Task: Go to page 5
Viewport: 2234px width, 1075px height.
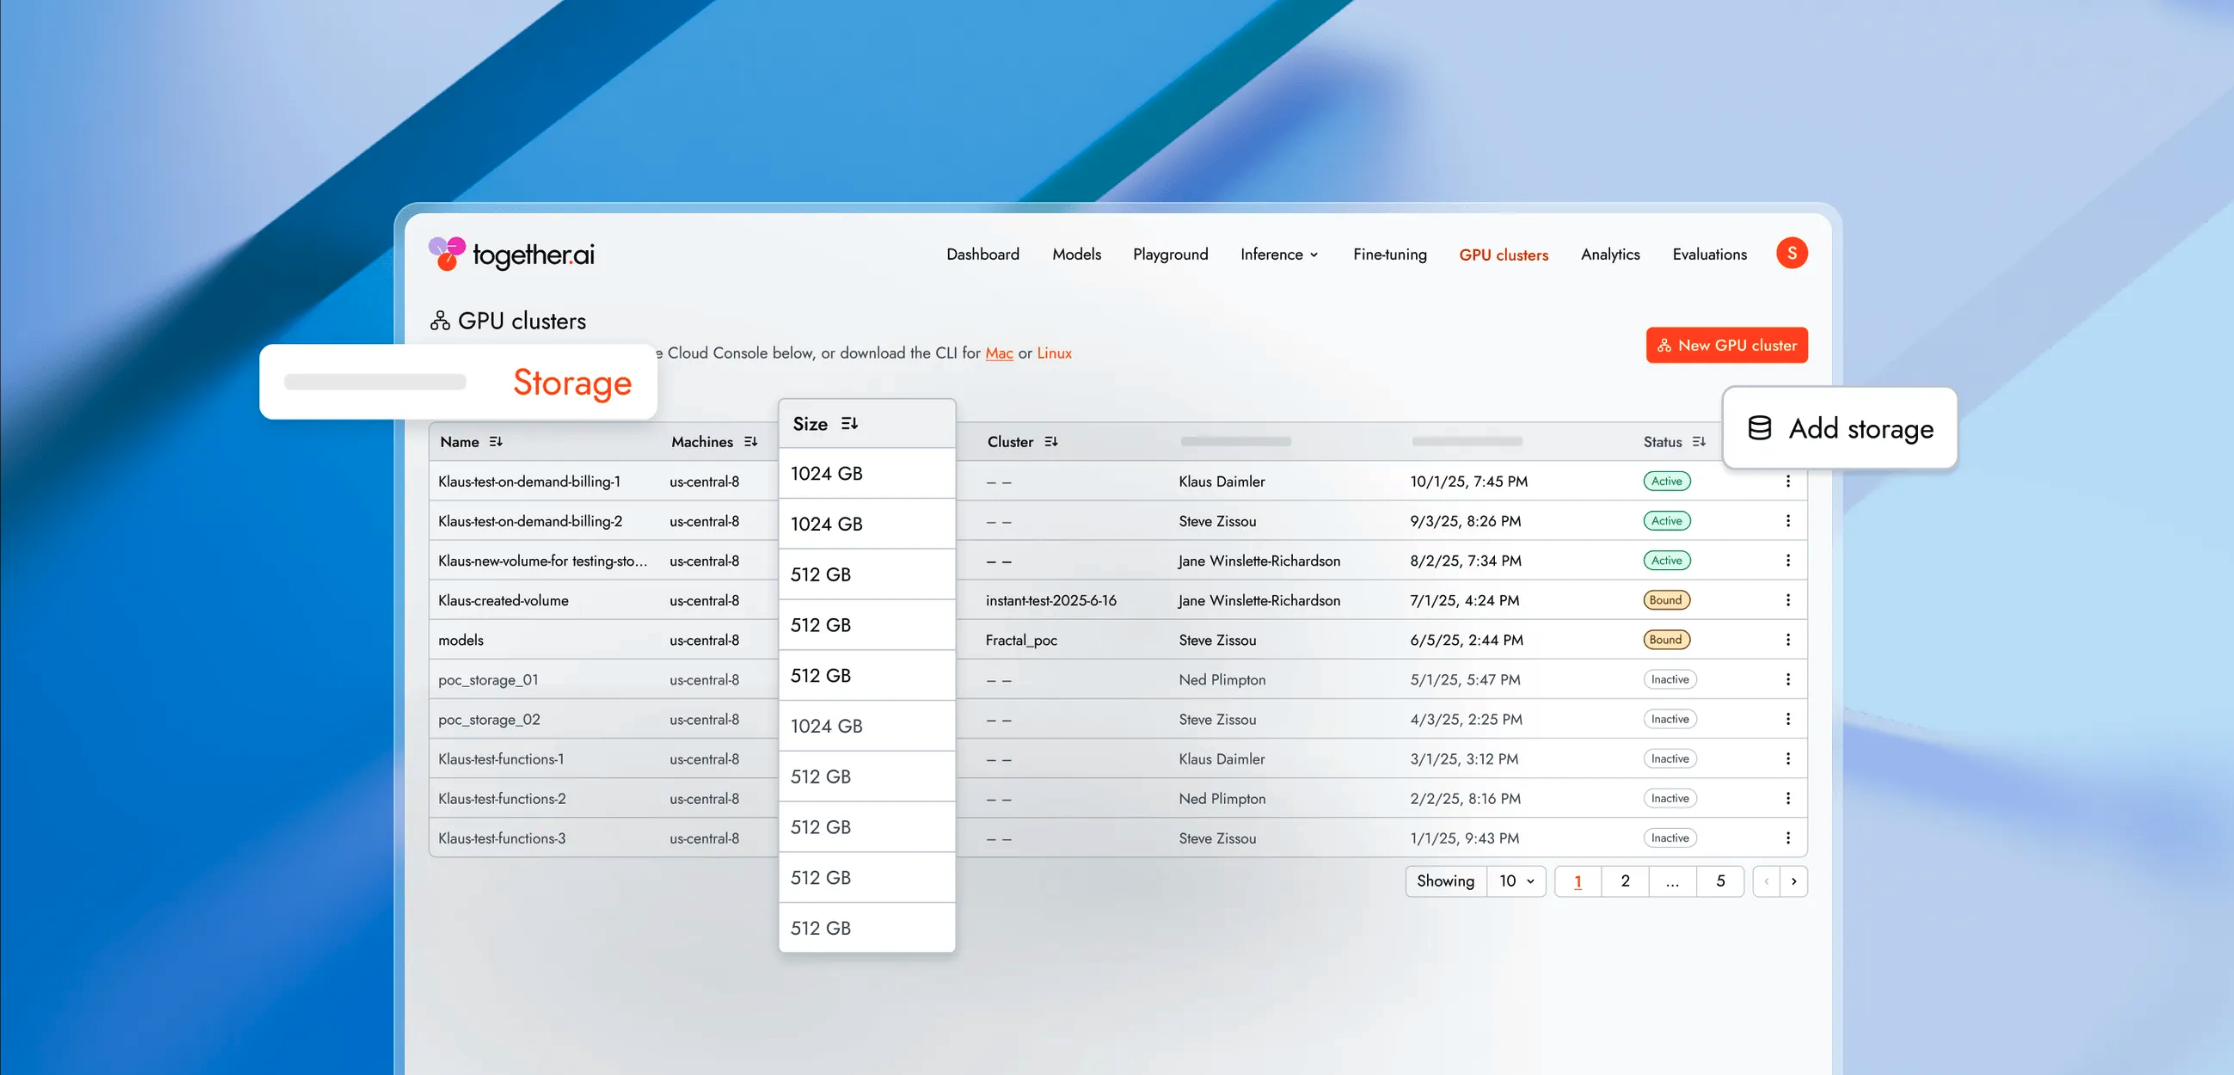Action: coord(1720,881)
